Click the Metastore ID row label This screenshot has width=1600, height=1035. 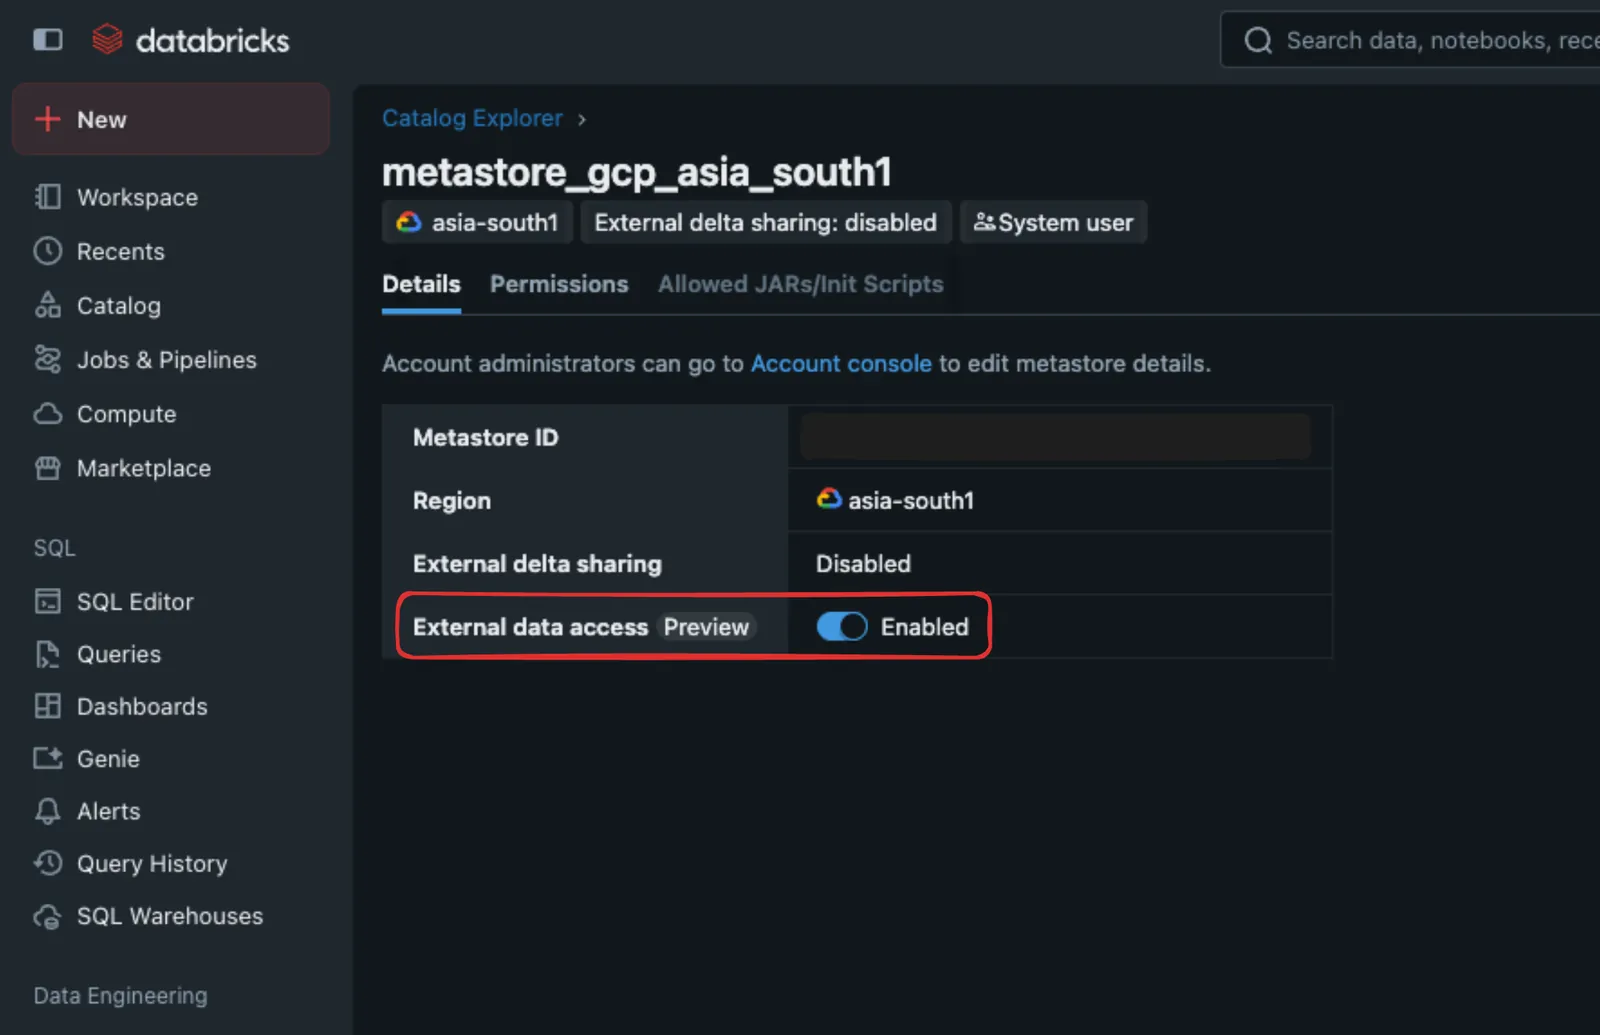click(x=485, y=437)
